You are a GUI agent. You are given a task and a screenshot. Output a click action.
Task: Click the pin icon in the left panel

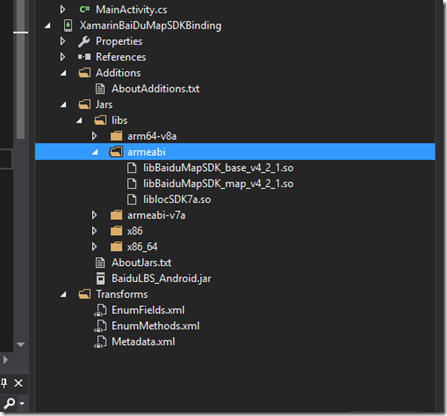click(4, 383)
